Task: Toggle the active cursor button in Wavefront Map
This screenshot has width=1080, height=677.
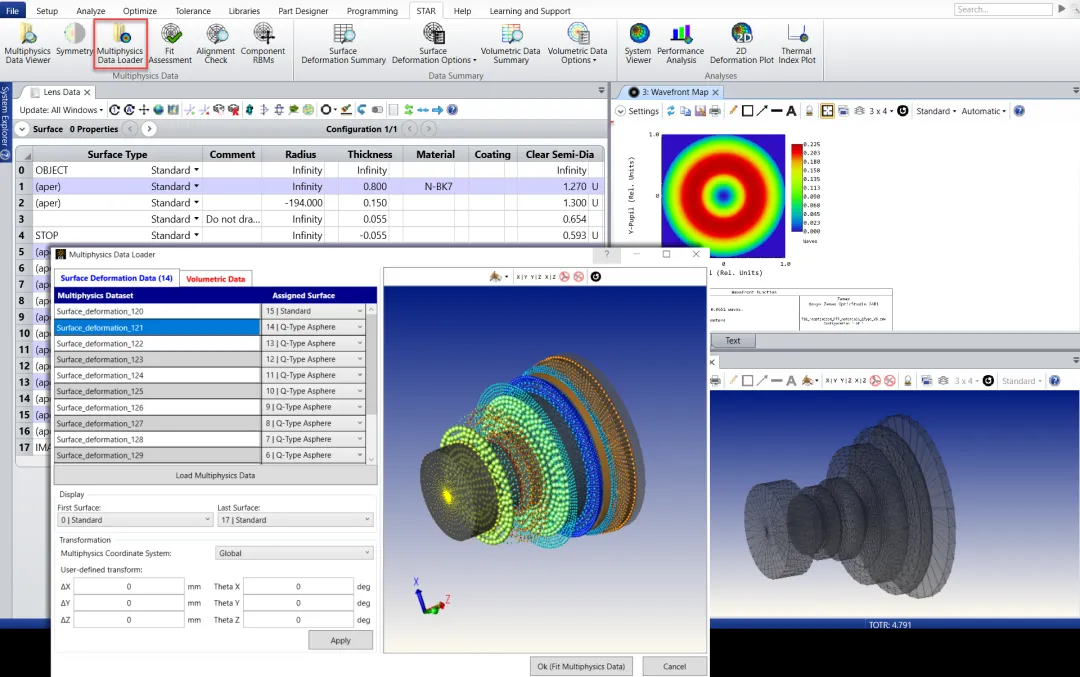Action: pos(827,111)
